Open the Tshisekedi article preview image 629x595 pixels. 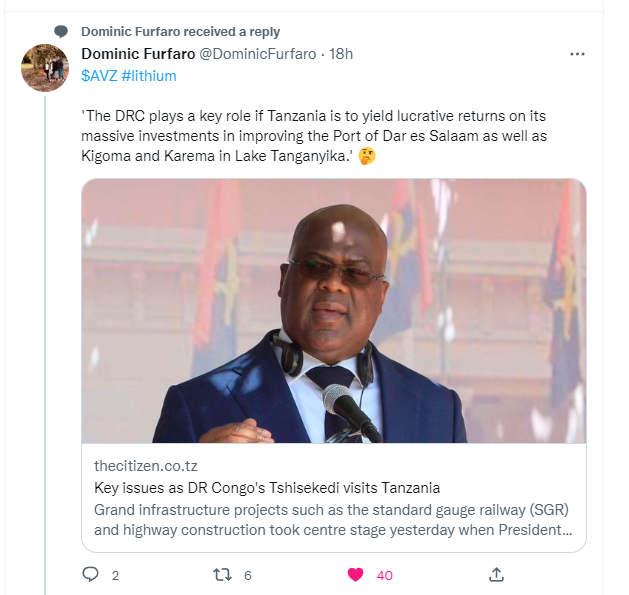[333, 311]
